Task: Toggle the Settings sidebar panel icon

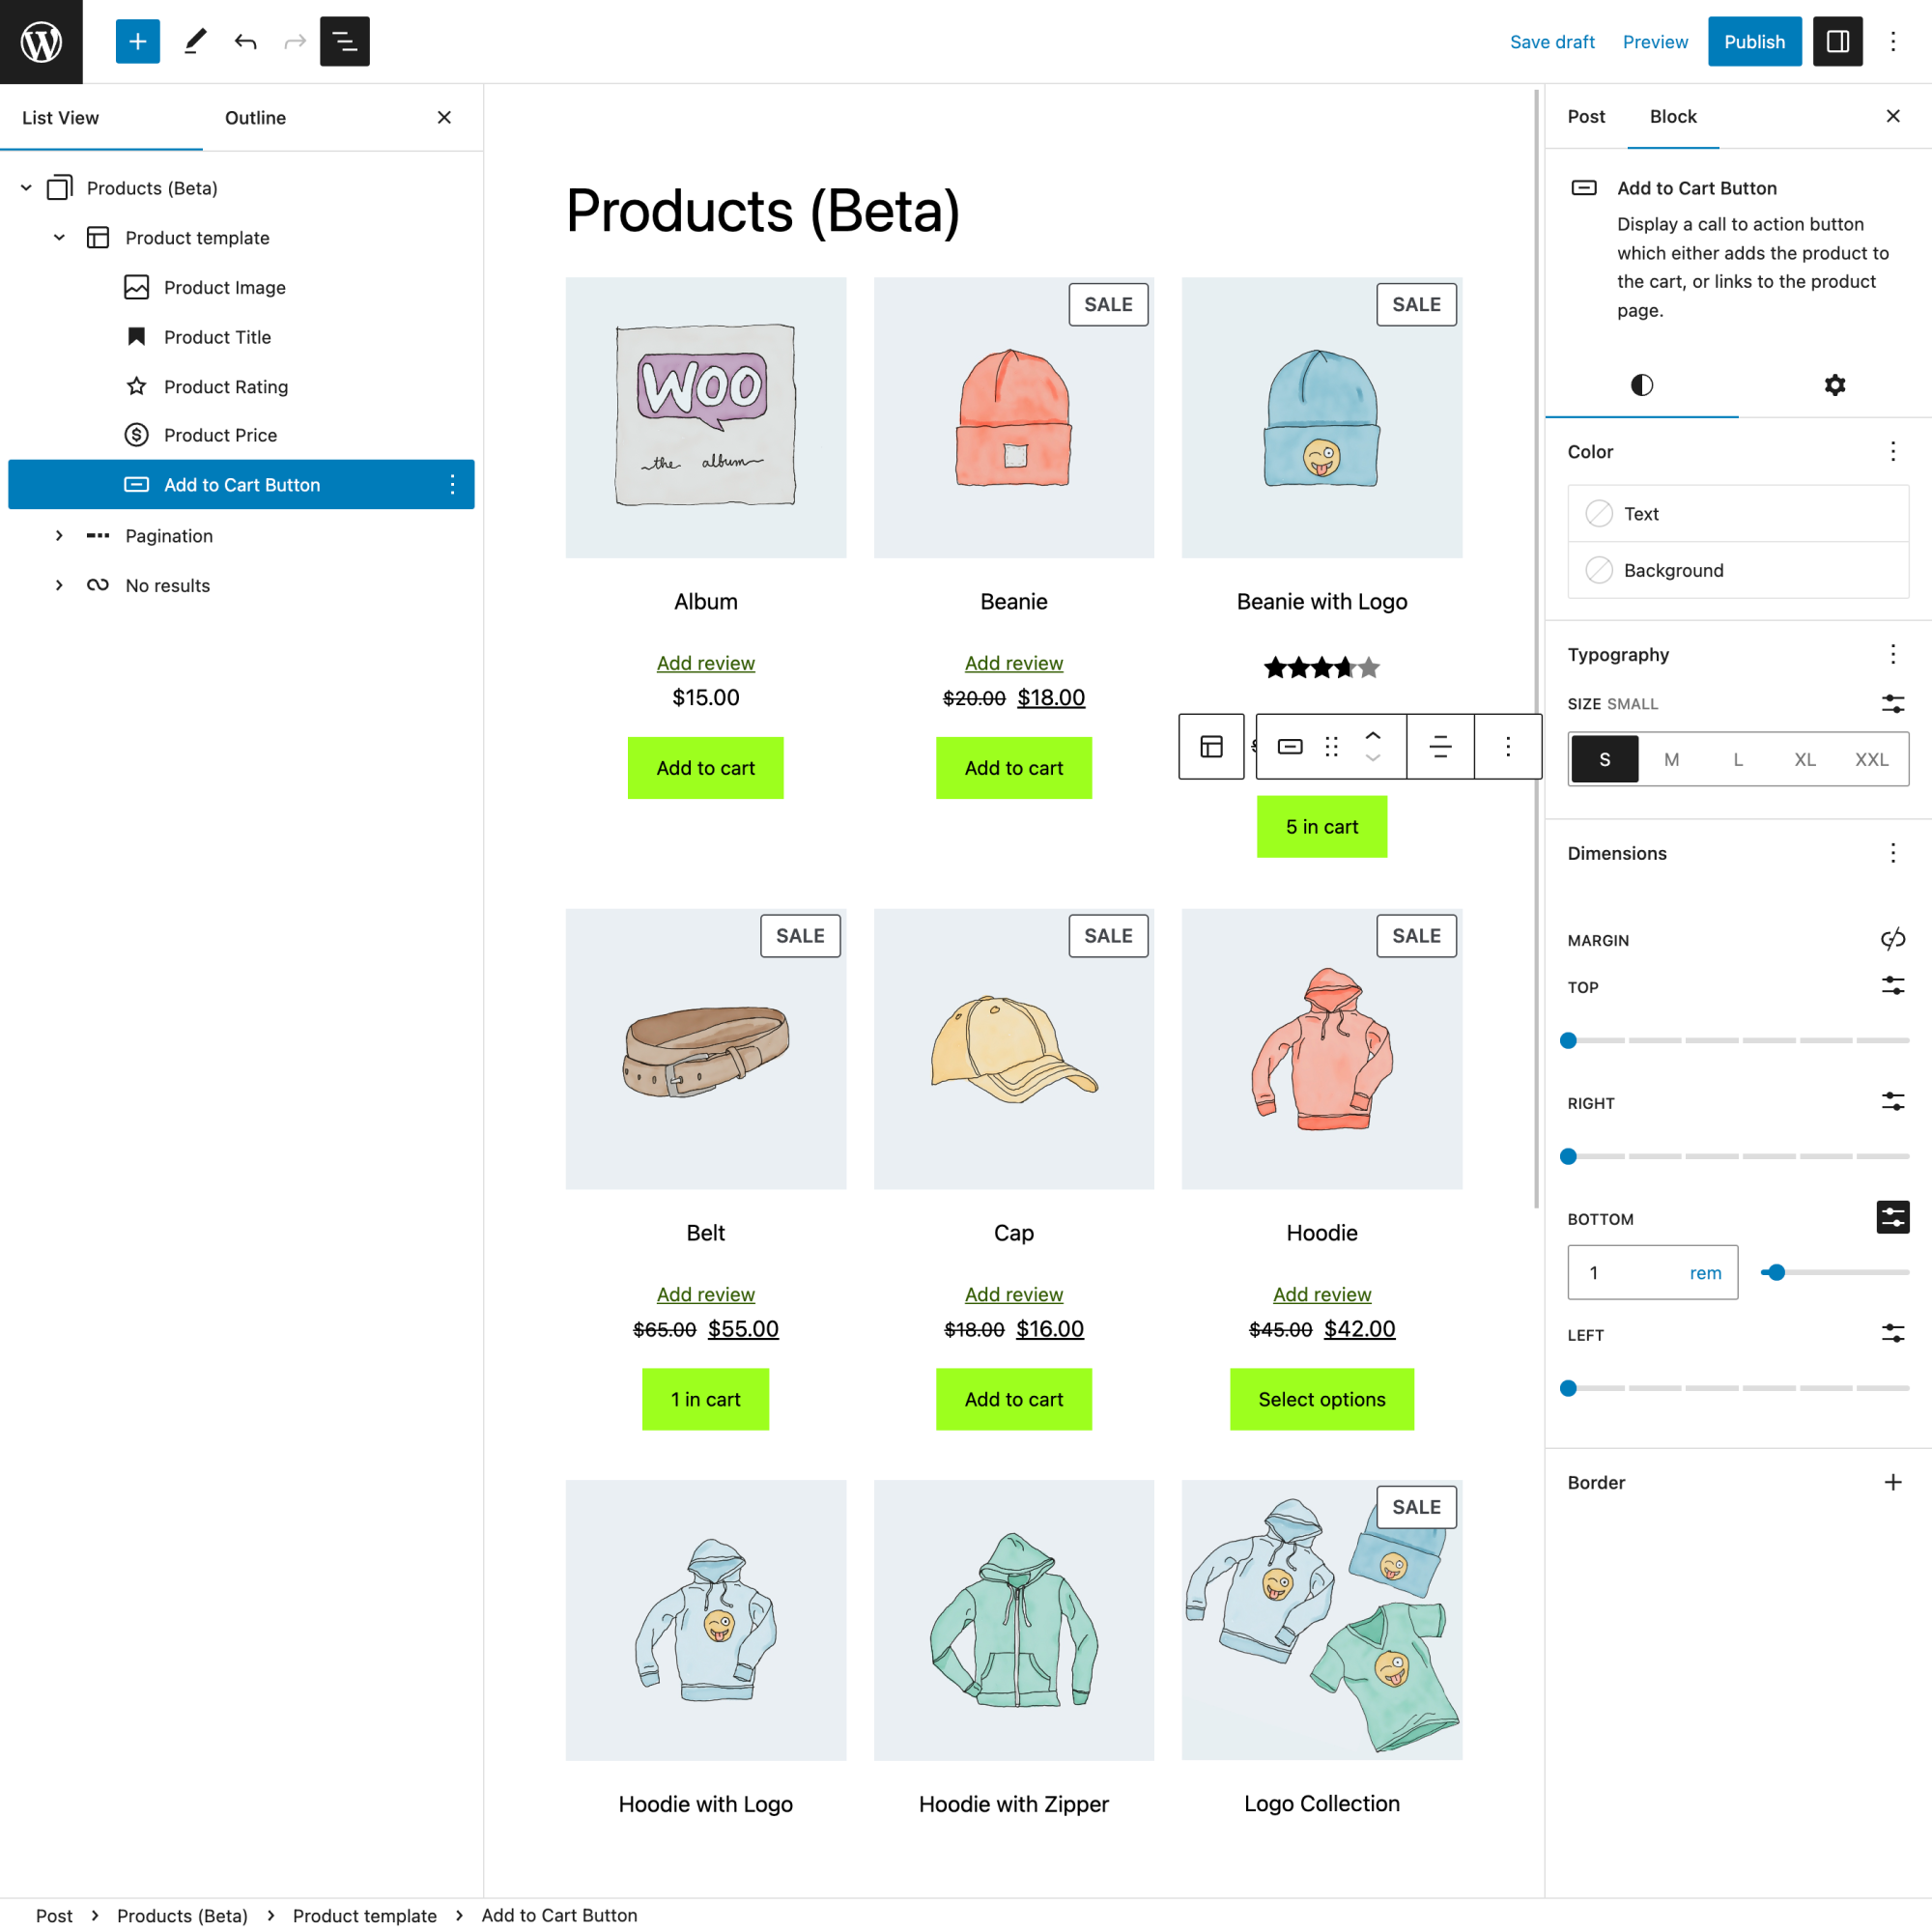Action: pos(1837,41)
